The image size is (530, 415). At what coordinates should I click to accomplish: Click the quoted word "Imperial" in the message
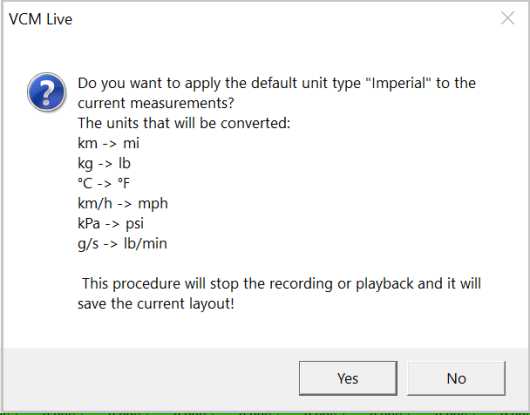click(x=398, y=83)
